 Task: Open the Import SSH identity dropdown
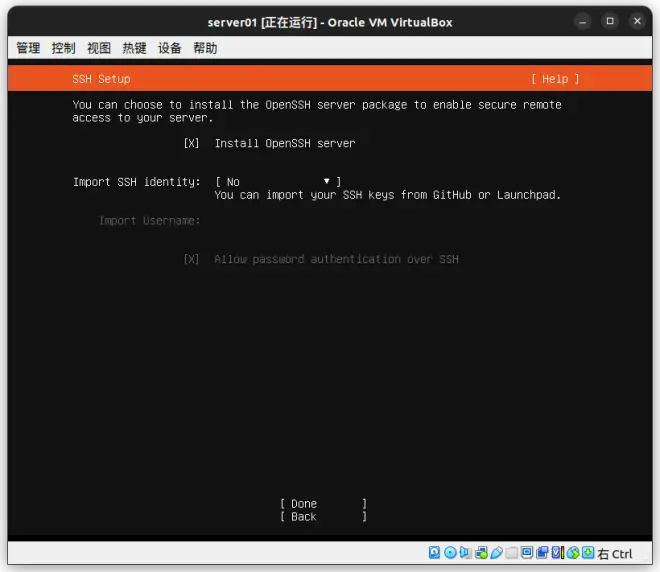(278, 182)
